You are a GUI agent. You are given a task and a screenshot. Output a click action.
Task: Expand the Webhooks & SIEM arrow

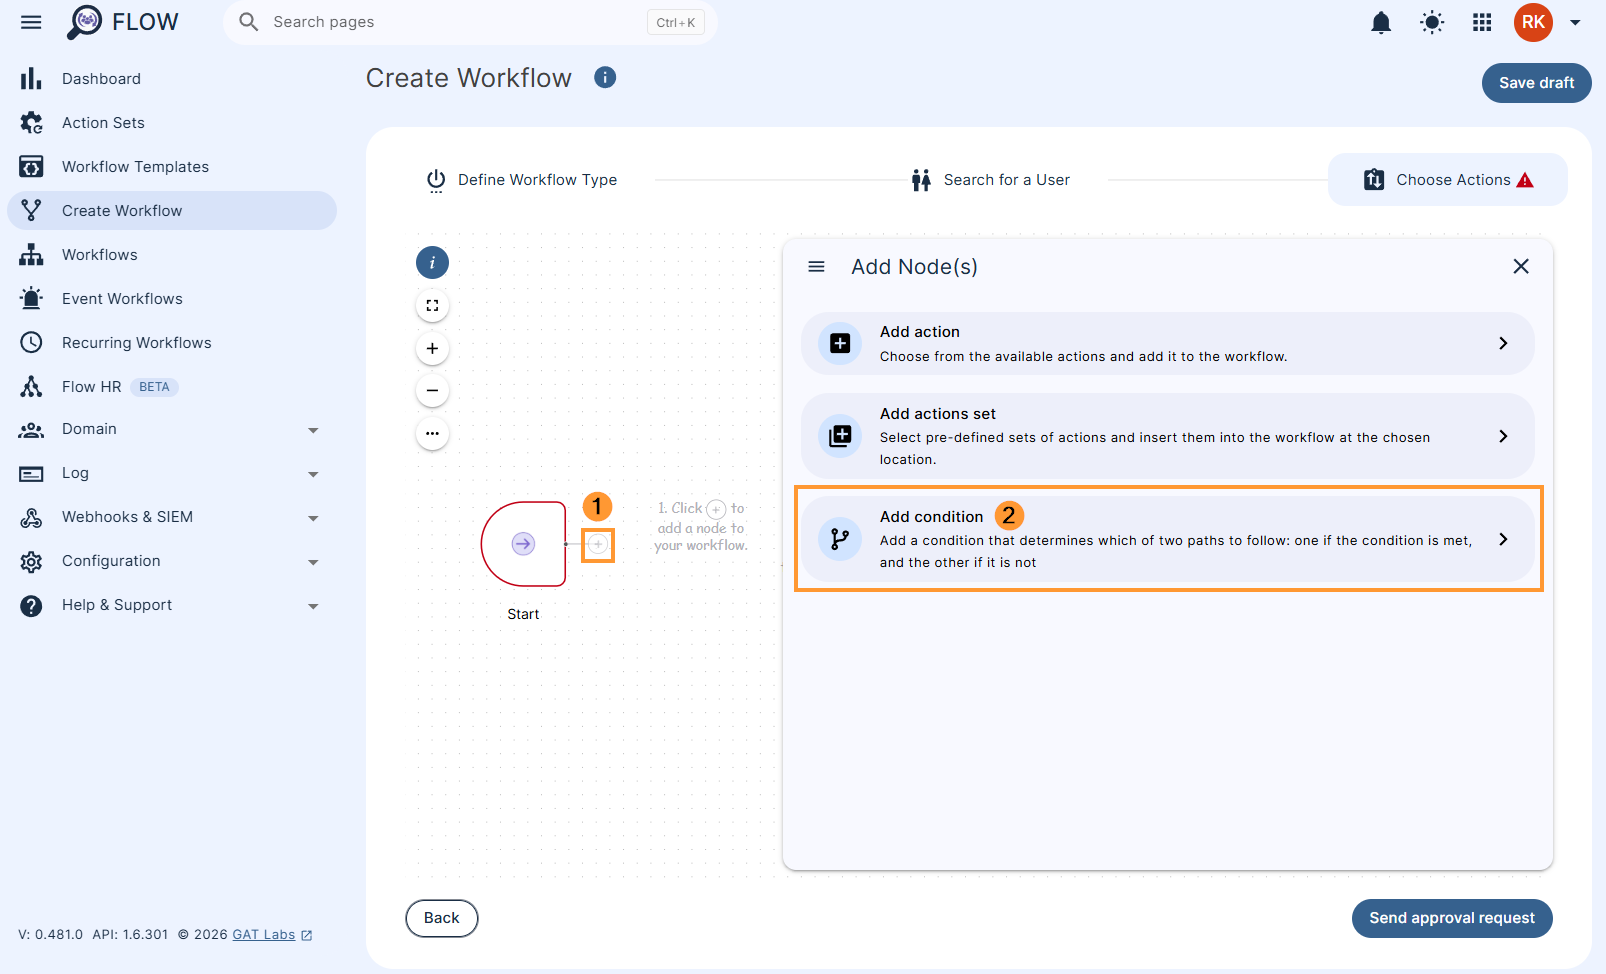313,518
